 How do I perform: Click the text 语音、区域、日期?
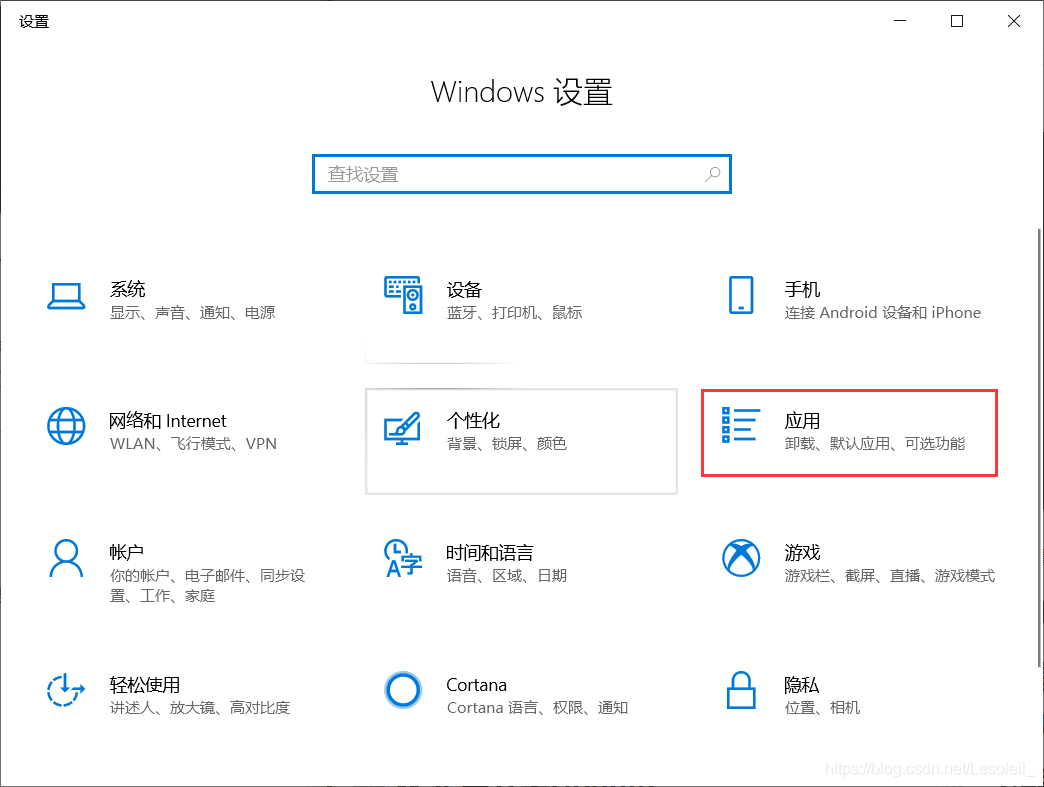point(507,575)
